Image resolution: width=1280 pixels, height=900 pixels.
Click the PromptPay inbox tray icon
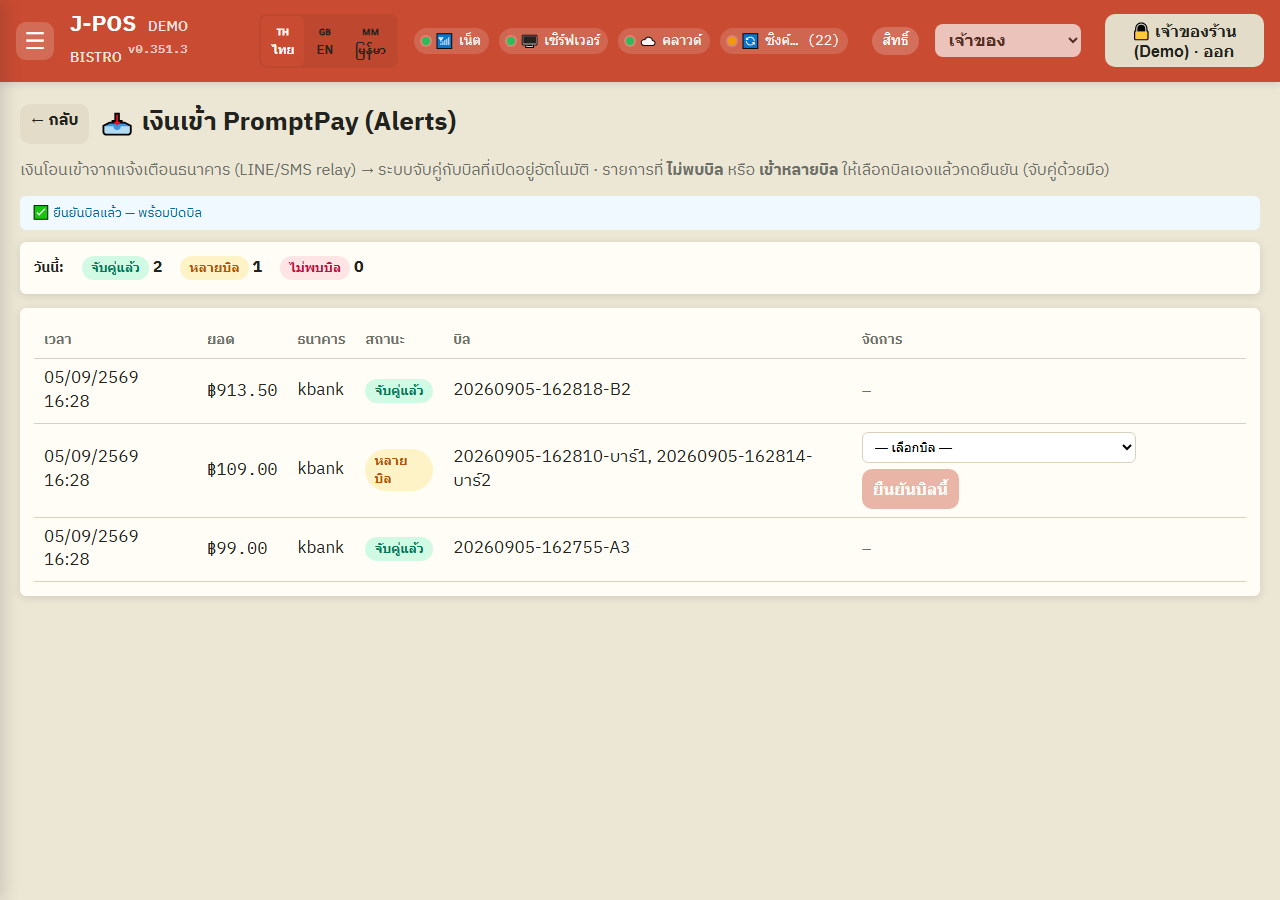(117, 123)
